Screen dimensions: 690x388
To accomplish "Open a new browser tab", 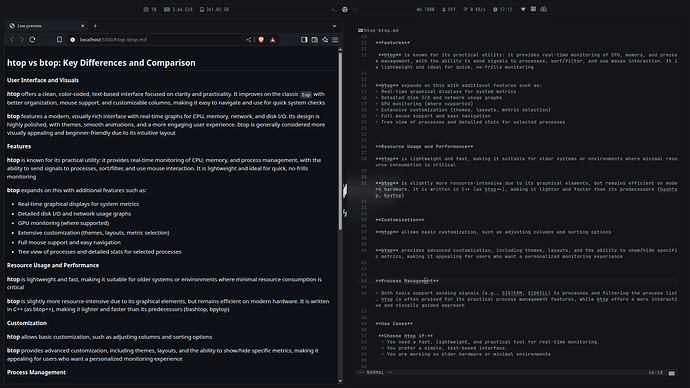I will point(95,26).
